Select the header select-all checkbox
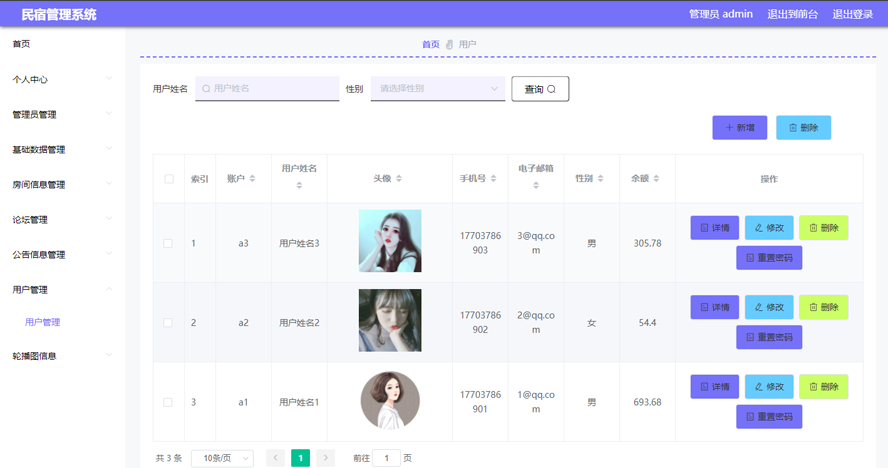The image size is (888, 468). (x=169, y=179)
